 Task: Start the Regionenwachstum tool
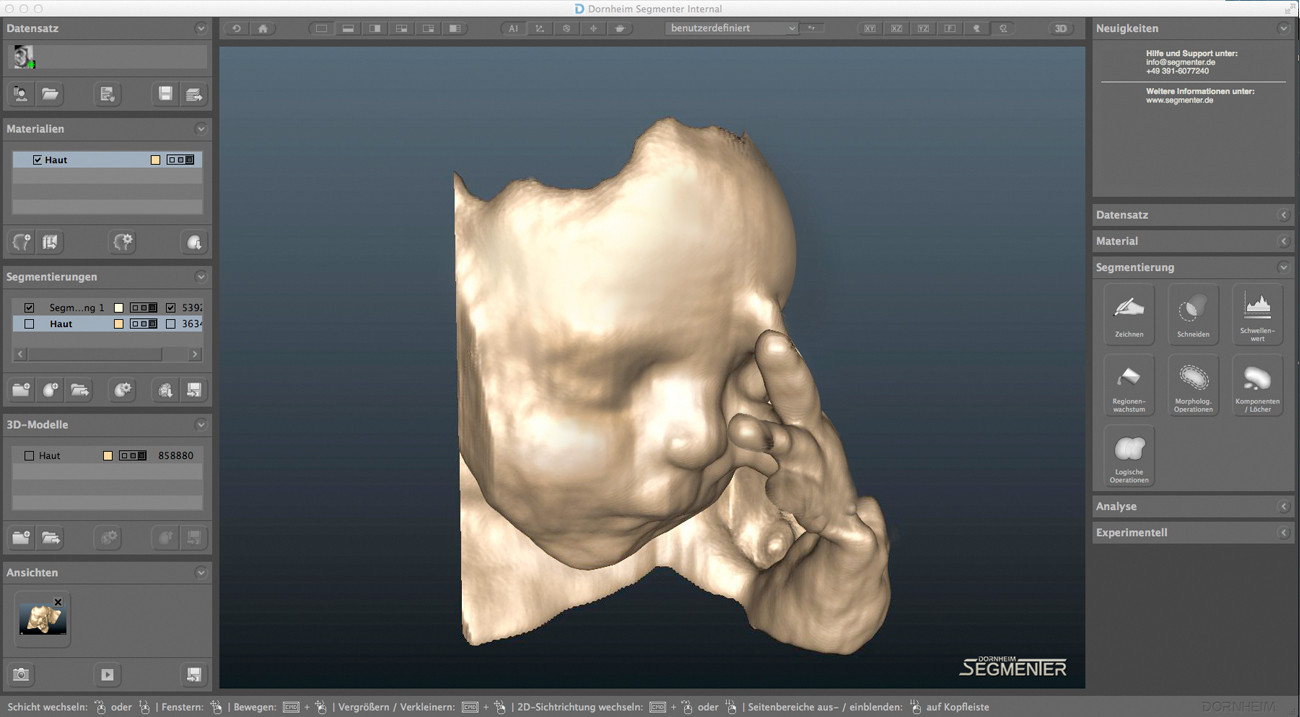coord(1129,384)
